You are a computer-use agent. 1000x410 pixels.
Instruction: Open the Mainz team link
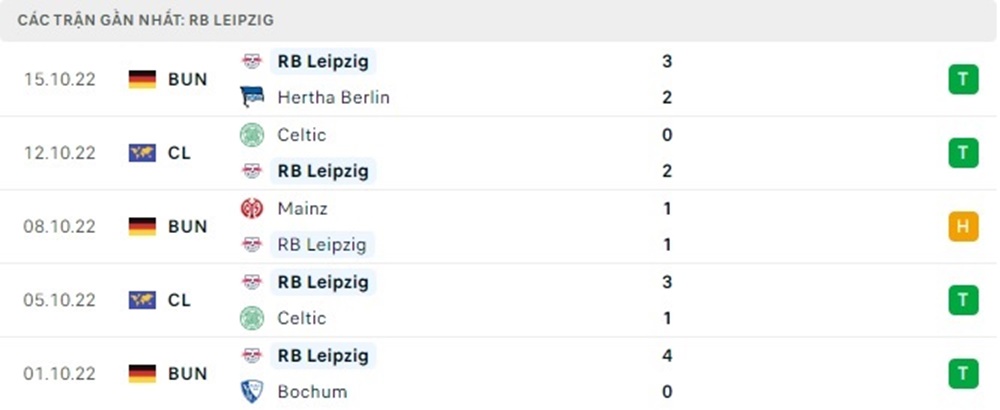click(302, 209)
